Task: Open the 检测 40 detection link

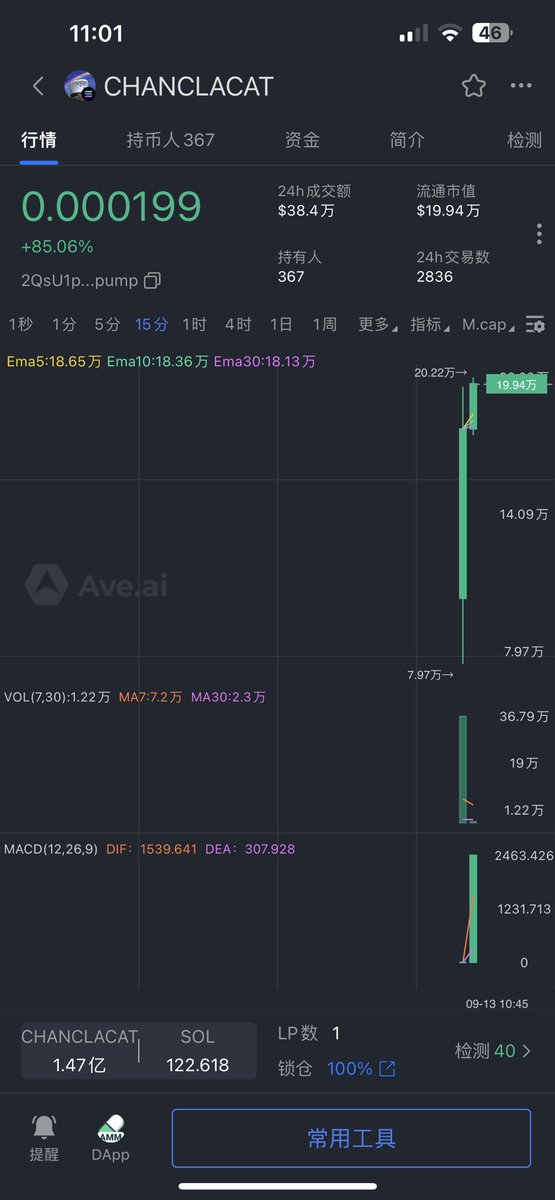Action: pyautogui.click(x=493, y=1051)
